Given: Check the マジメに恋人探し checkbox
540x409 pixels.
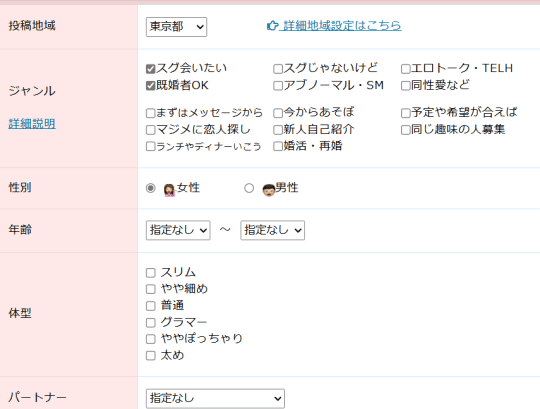Looking at the screenshot, I should pos(150,130).
